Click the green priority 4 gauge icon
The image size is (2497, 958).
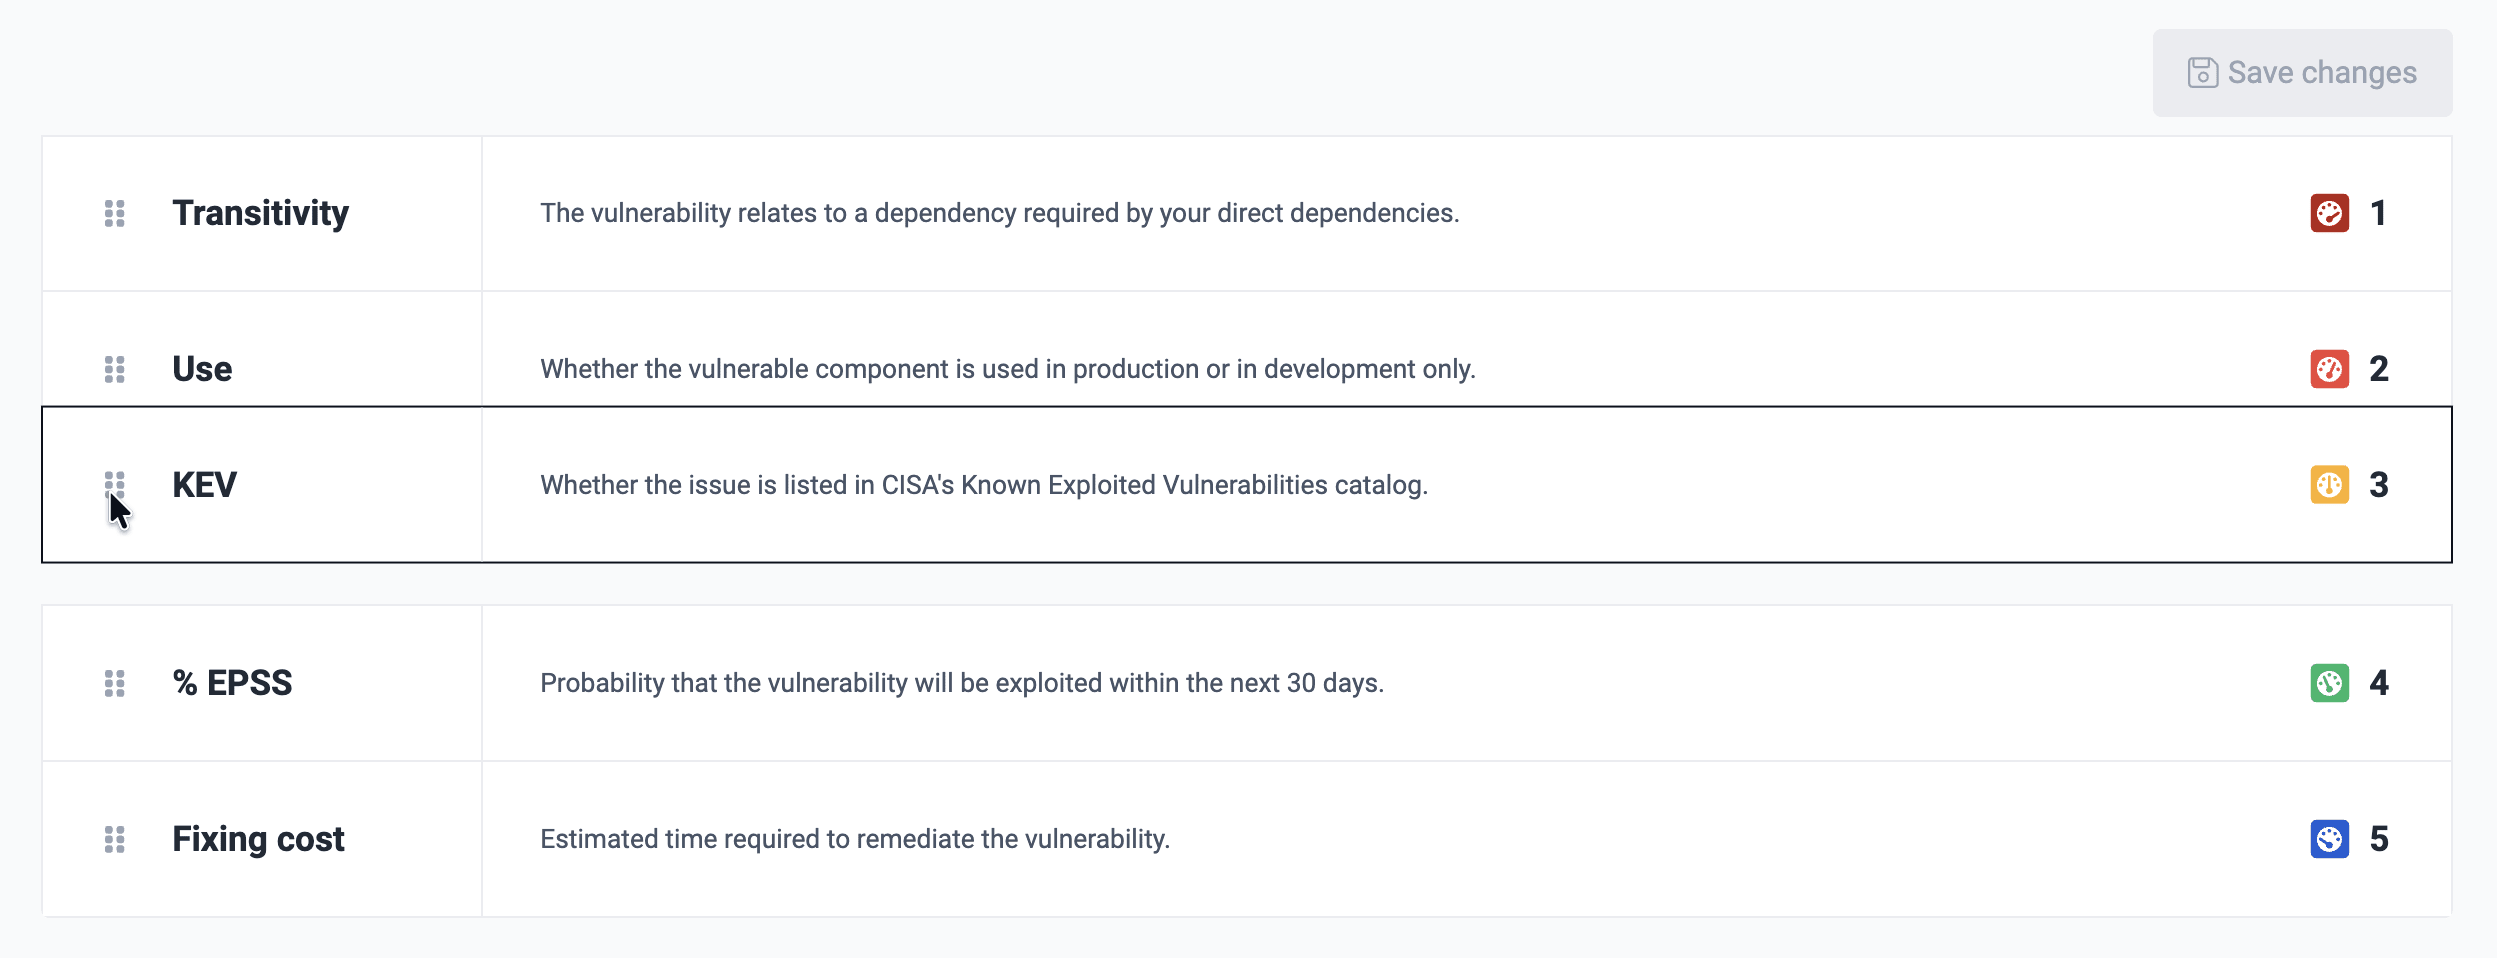click(2329, 683)
